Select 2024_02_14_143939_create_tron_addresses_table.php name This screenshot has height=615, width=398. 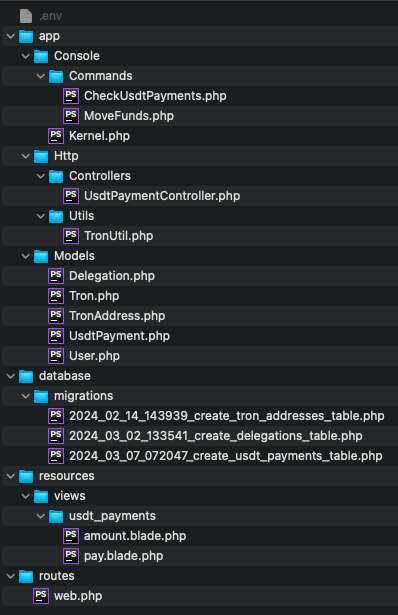227,416
